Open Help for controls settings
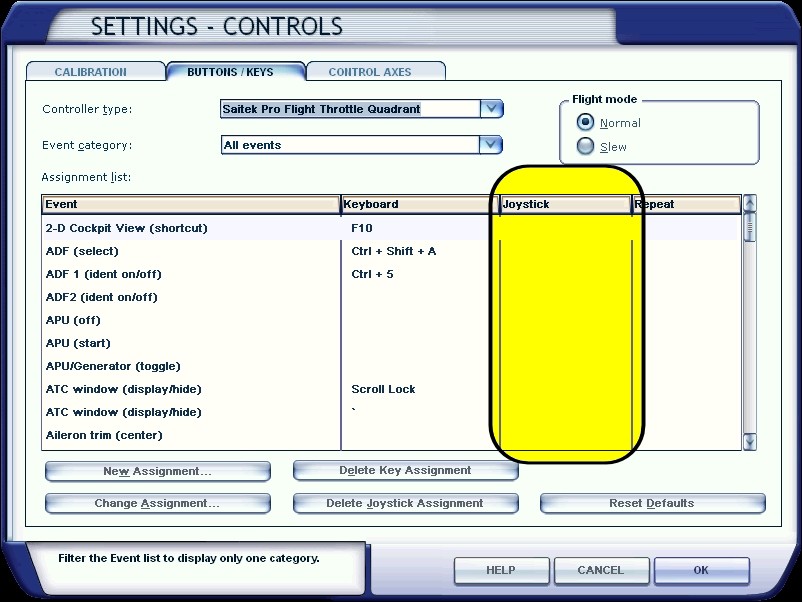 tap(501, 570)
